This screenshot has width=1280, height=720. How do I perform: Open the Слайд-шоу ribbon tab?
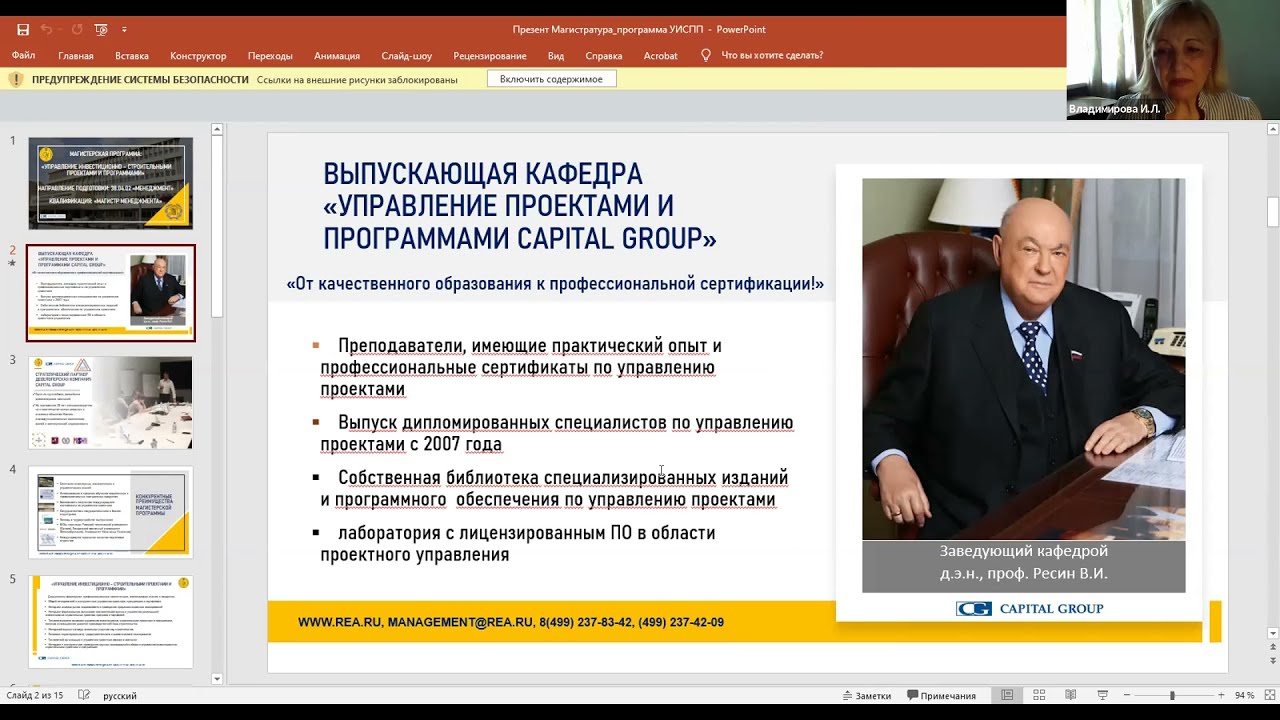coord(407,55)
